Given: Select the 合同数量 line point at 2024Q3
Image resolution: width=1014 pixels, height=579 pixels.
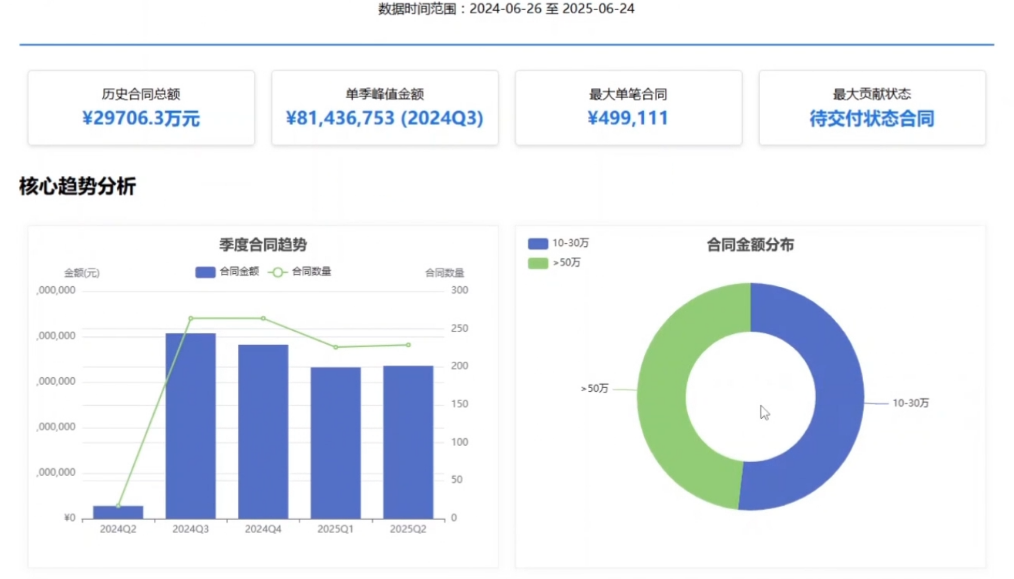Looking at the screenshot, I should tap(191, 319).
